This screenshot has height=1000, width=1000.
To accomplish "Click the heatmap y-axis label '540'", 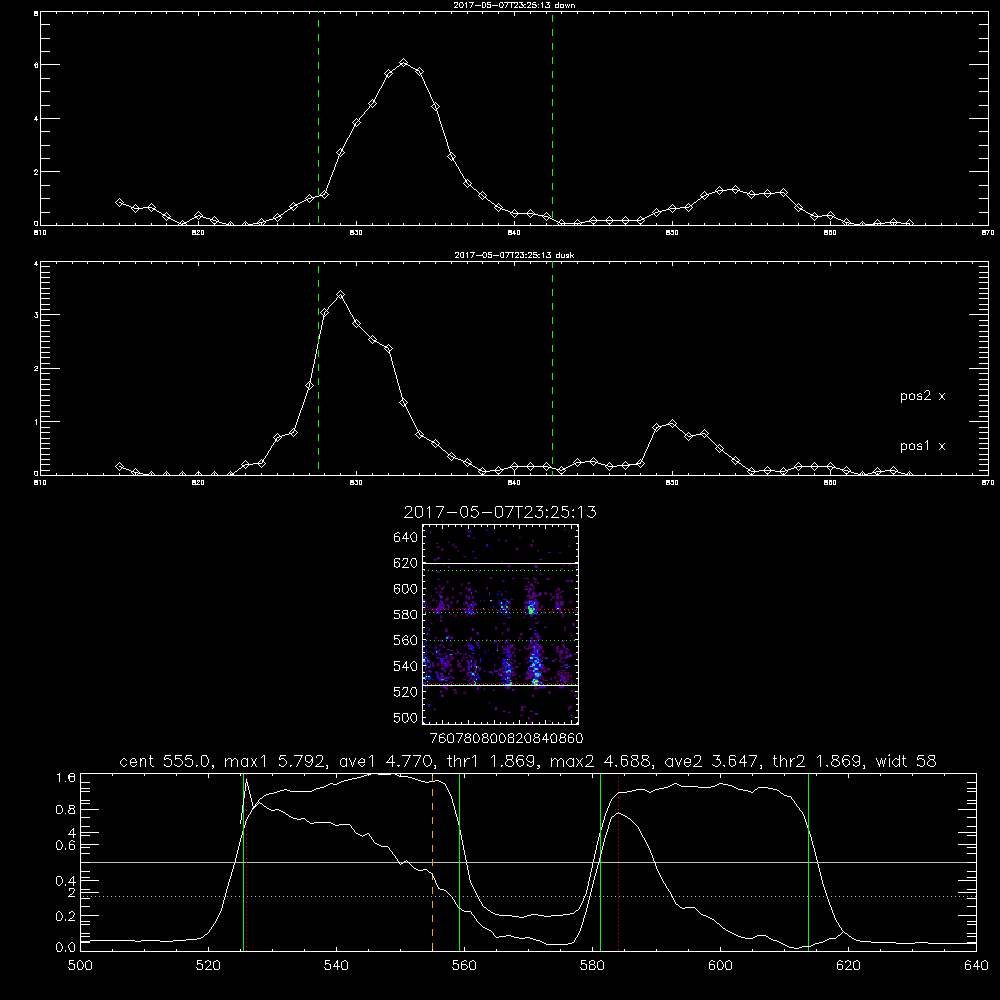I will [406, 666].
